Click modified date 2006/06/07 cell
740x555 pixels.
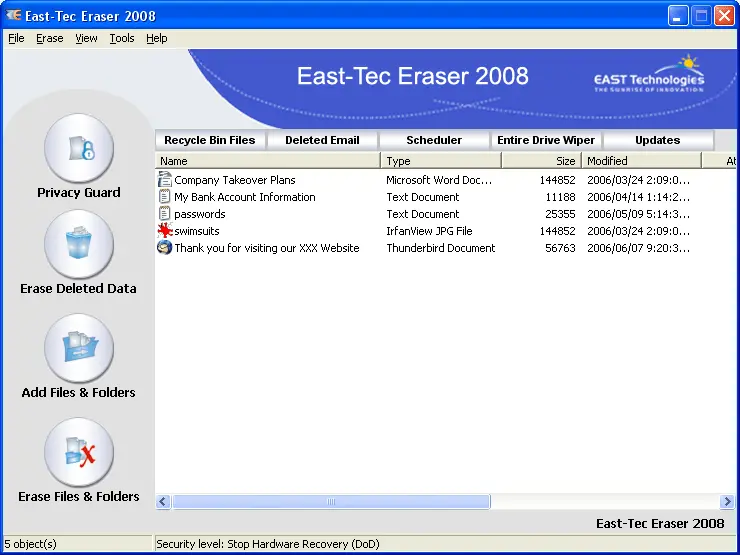(x=638, y=248)
